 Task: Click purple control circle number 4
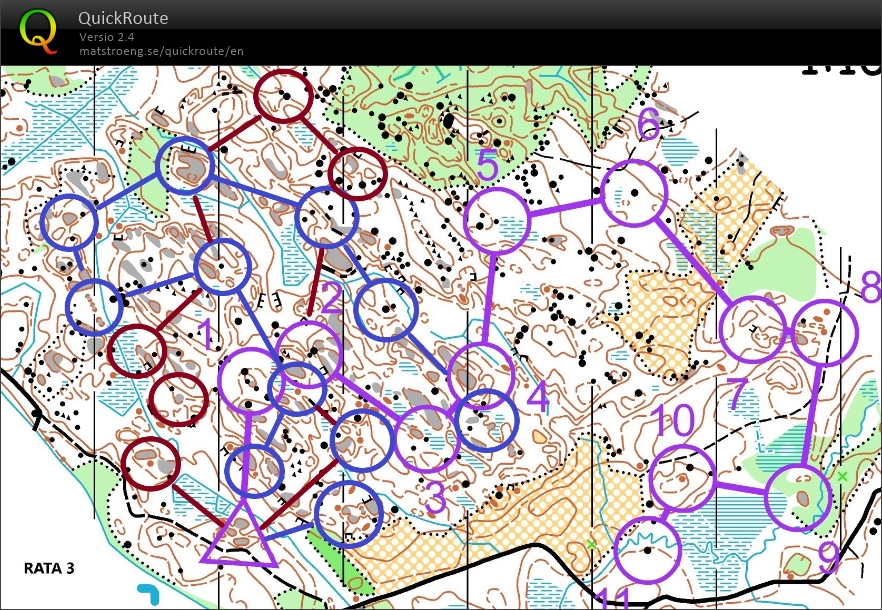(481, 373)
